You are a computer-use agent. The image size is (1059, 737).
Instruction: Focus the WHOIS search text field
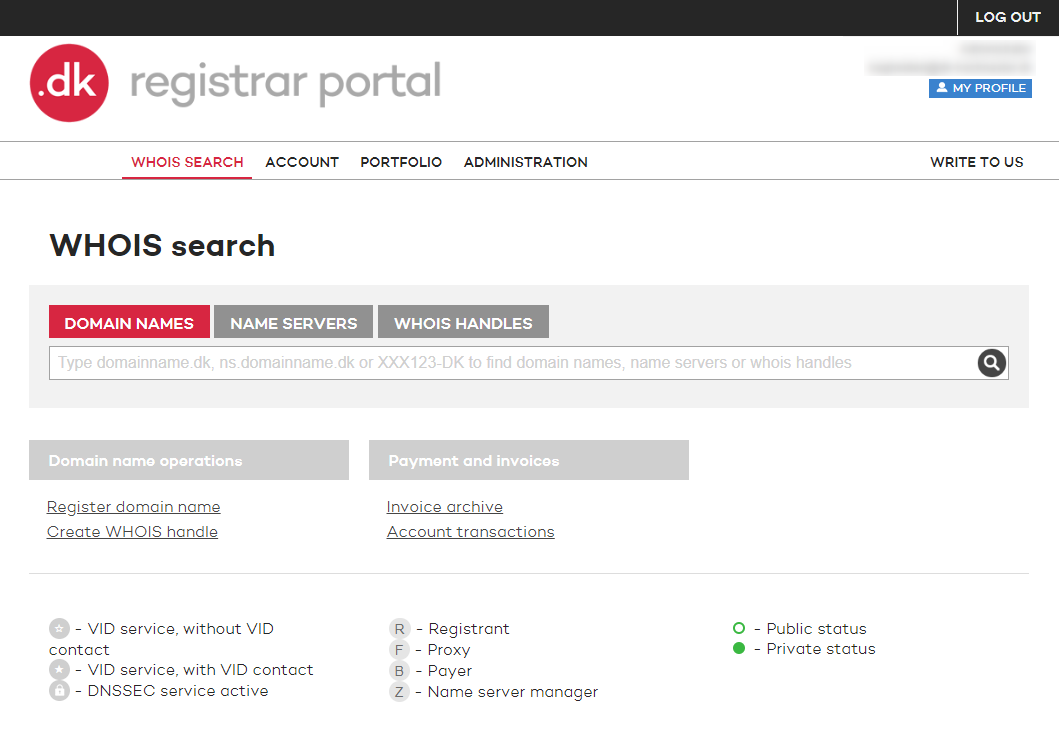(x=510, y=363)
